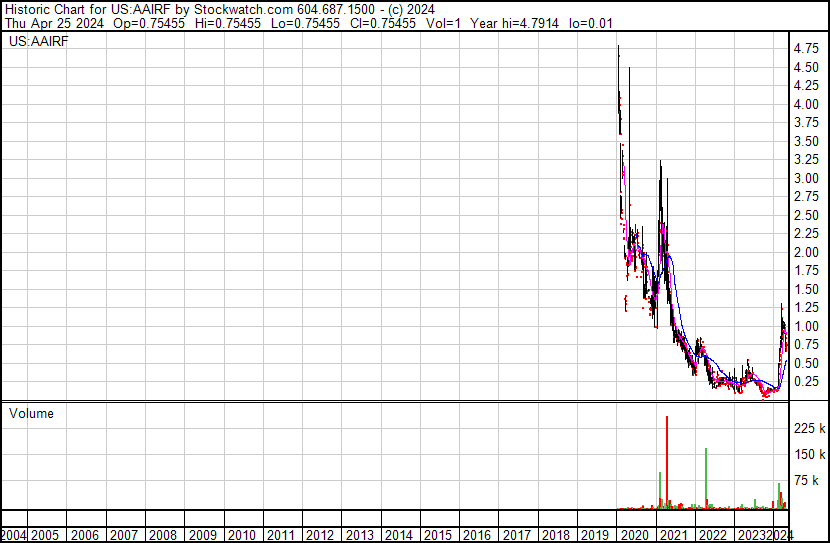Click the tallest red volume bar
The width and height of the screenshot is (830, 543).
(x=667, y=460)
